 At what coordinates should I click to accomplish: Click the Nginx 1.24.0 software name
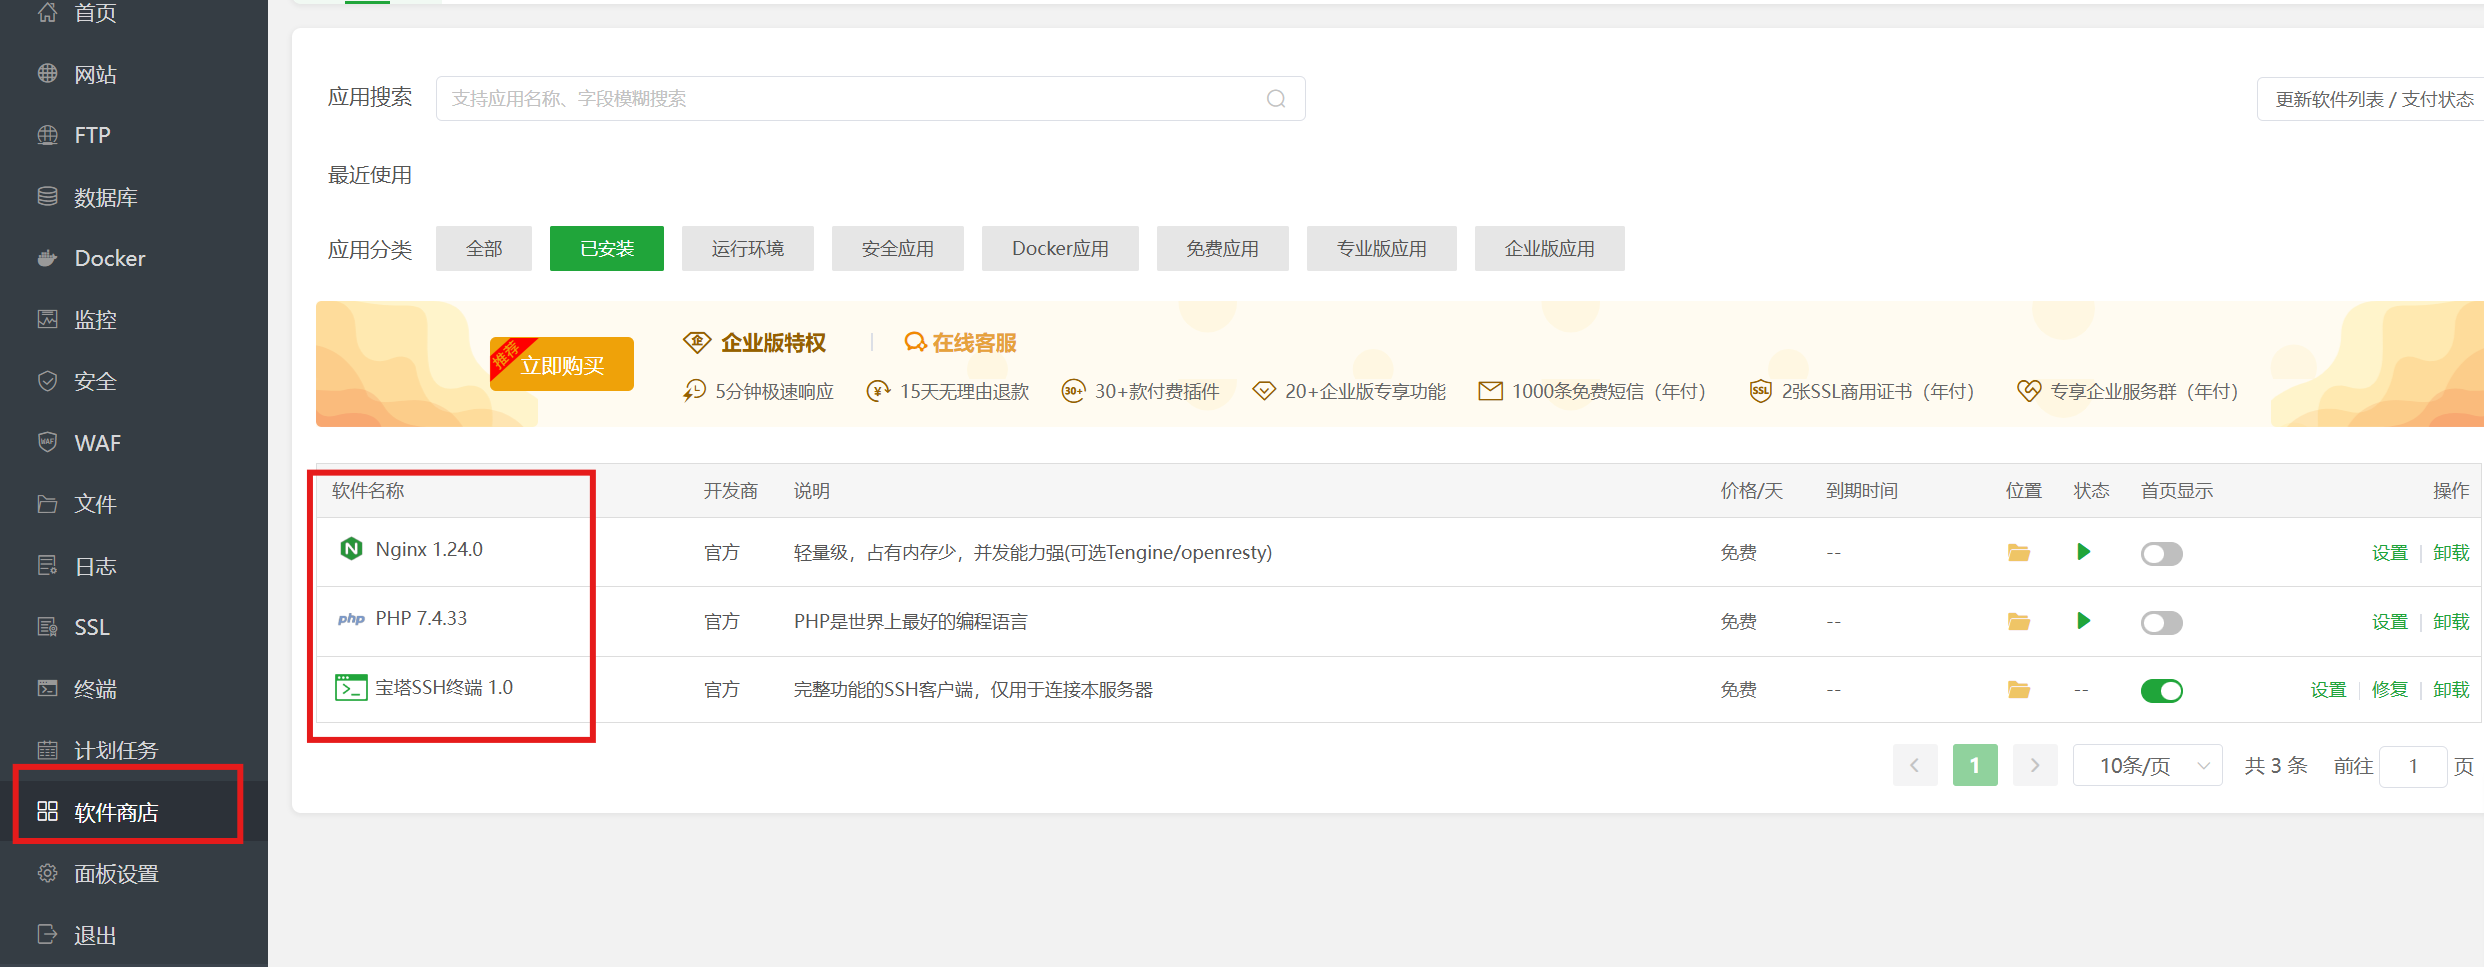pos(429,549)
